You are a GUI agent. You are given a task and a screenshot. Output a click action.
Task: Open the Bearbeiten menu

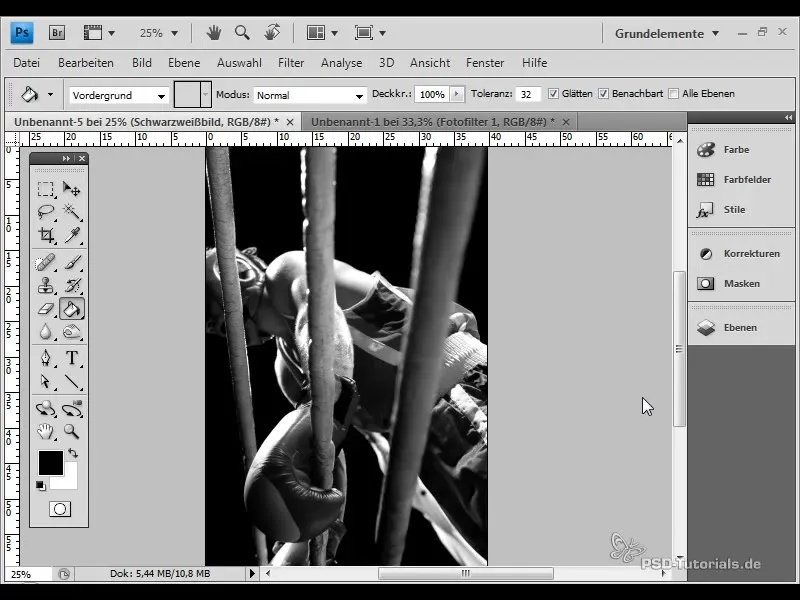coord(86,63)
